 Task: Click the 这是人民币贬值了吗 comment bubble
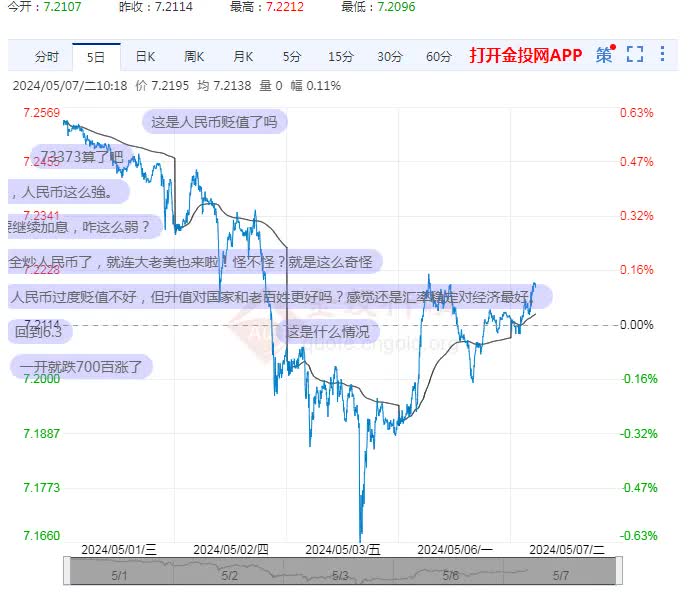tap(215, 123)
